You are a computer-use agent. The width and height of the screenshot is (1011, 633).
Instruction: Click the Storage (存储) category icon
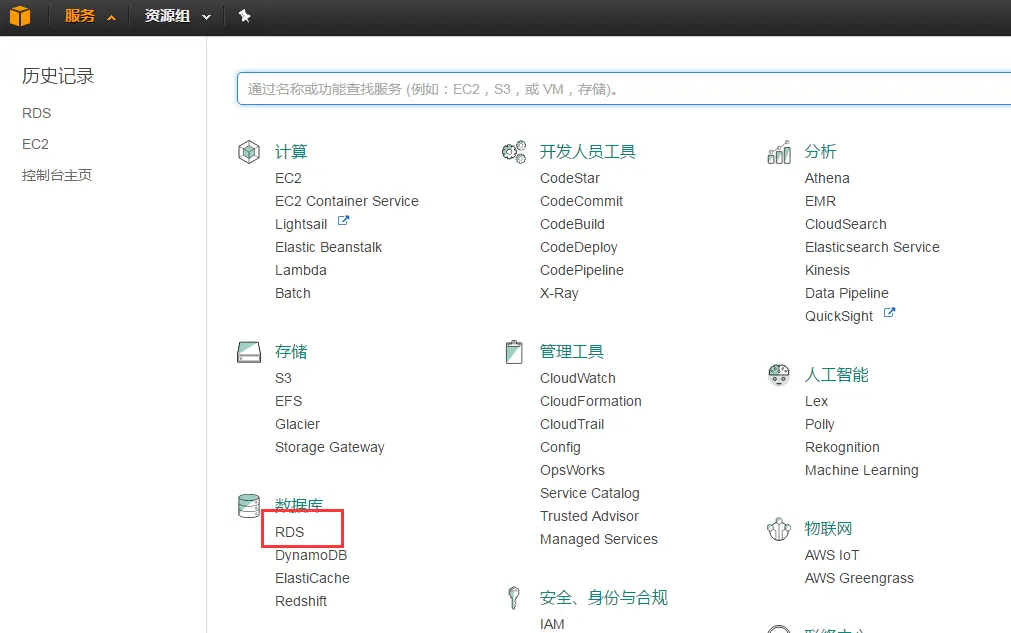249,352
